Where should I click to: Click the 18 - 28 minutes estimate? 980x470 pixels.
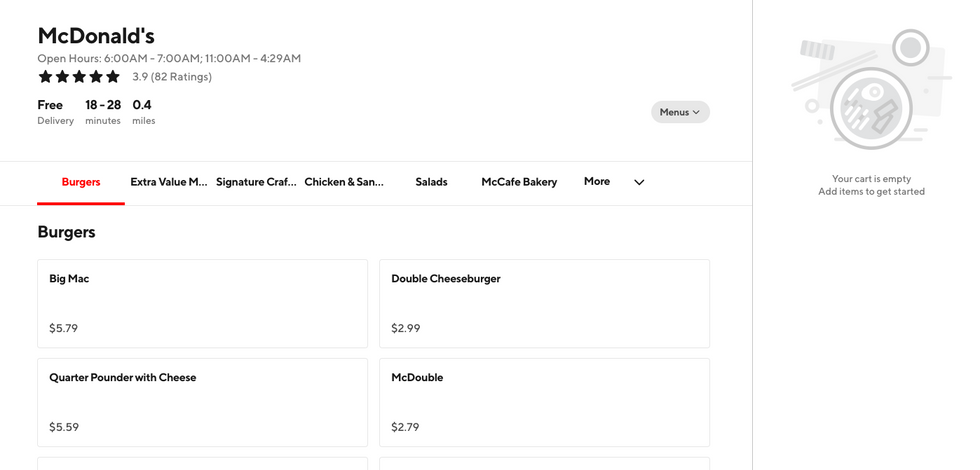(103, 112)
